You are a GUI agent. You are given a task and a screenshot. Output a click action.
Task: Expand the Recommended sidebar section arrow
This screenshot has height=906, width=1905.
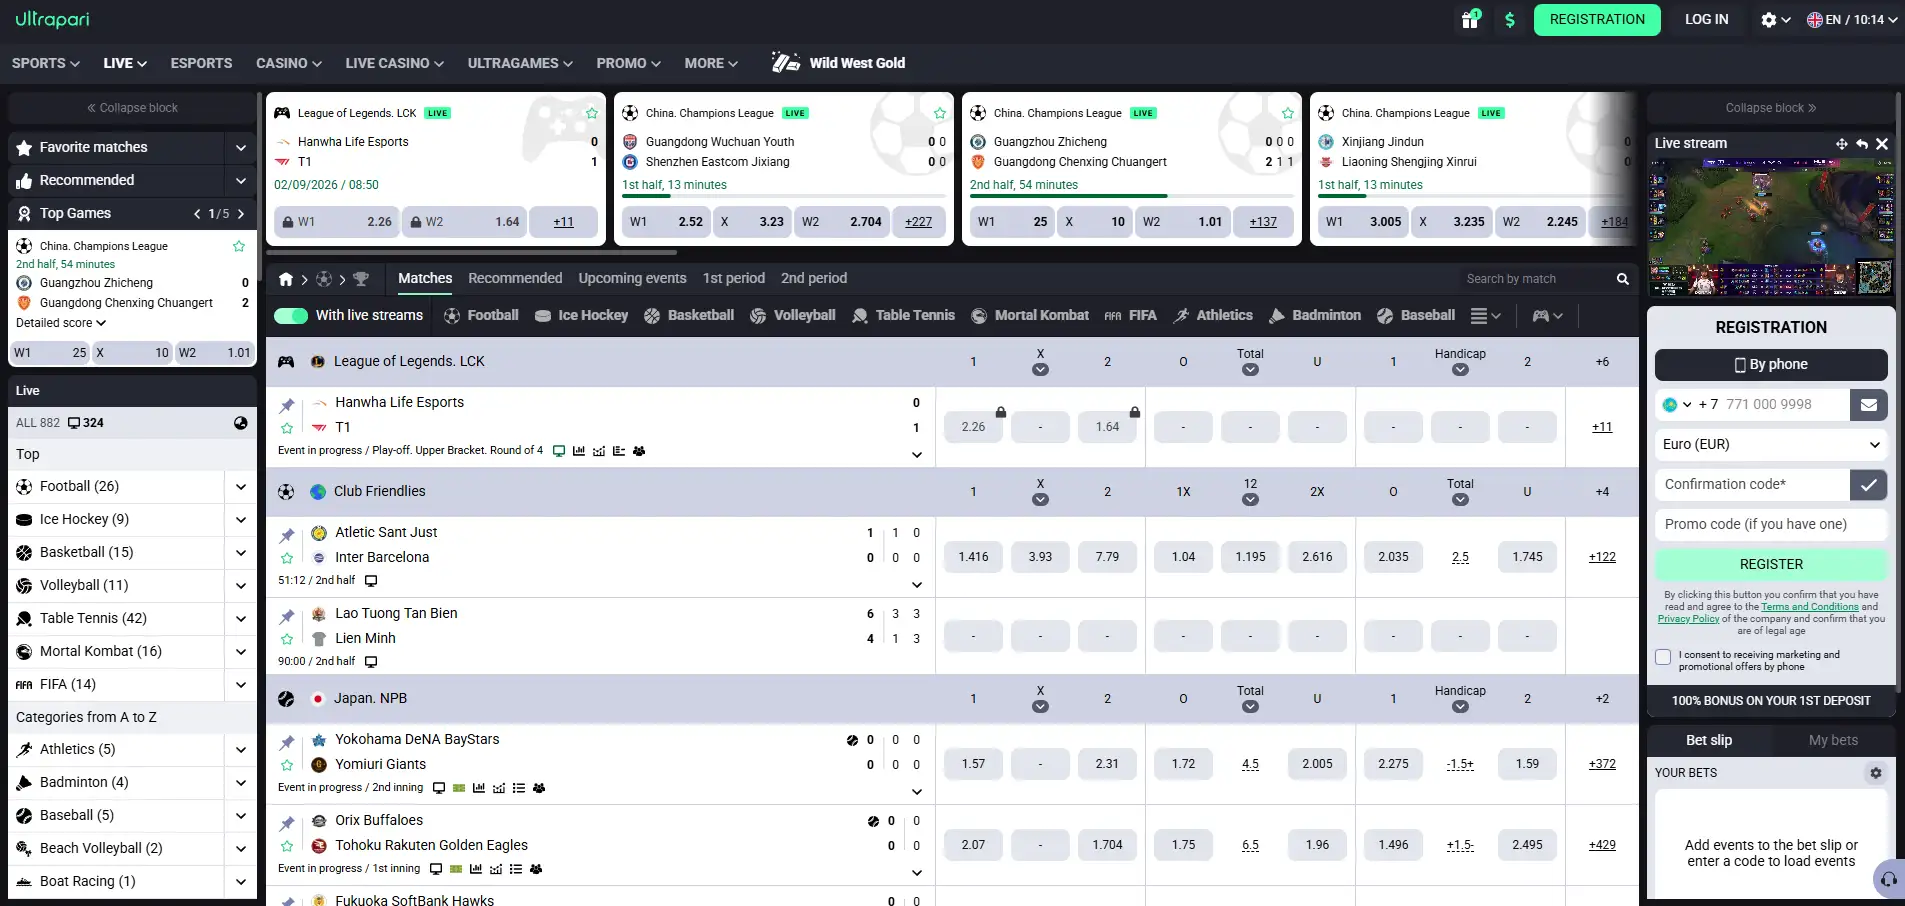coord(241,181)
